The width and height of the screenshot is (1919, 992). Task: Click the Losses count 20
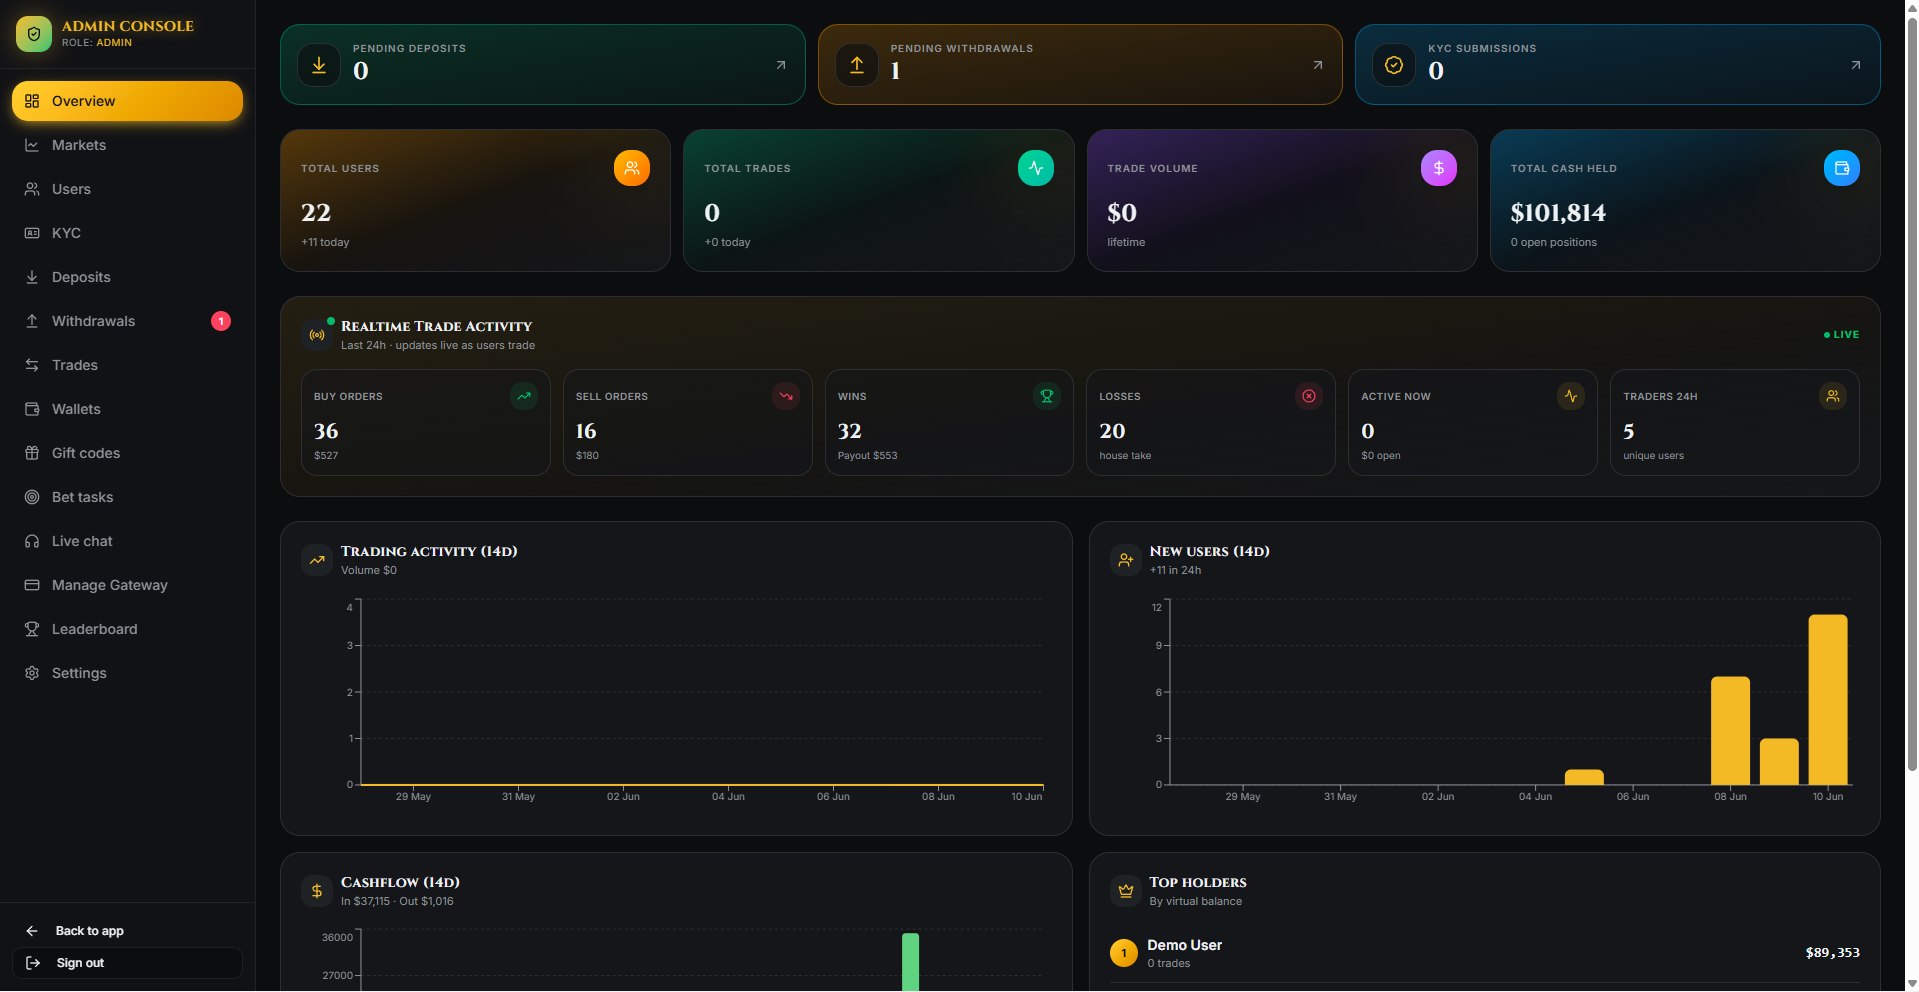coord(1112,431)
